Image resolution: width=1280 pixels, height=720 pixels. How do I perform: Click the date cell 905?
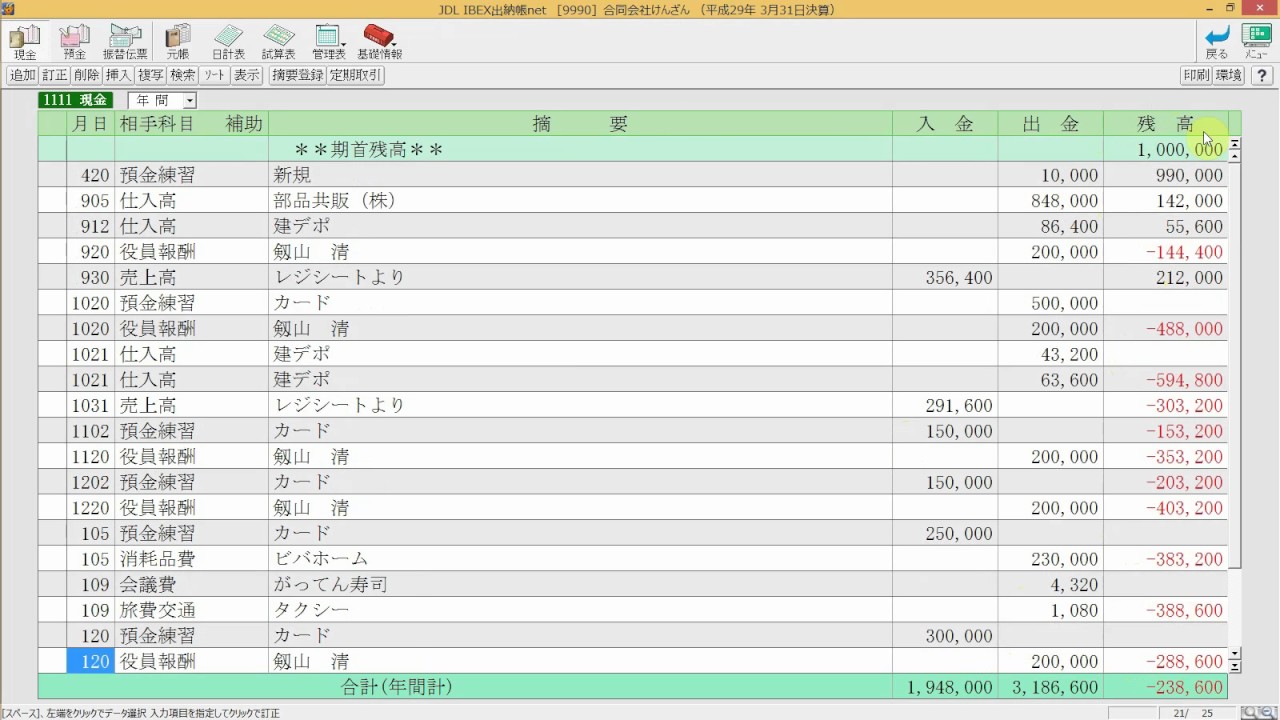click(90, 201)
